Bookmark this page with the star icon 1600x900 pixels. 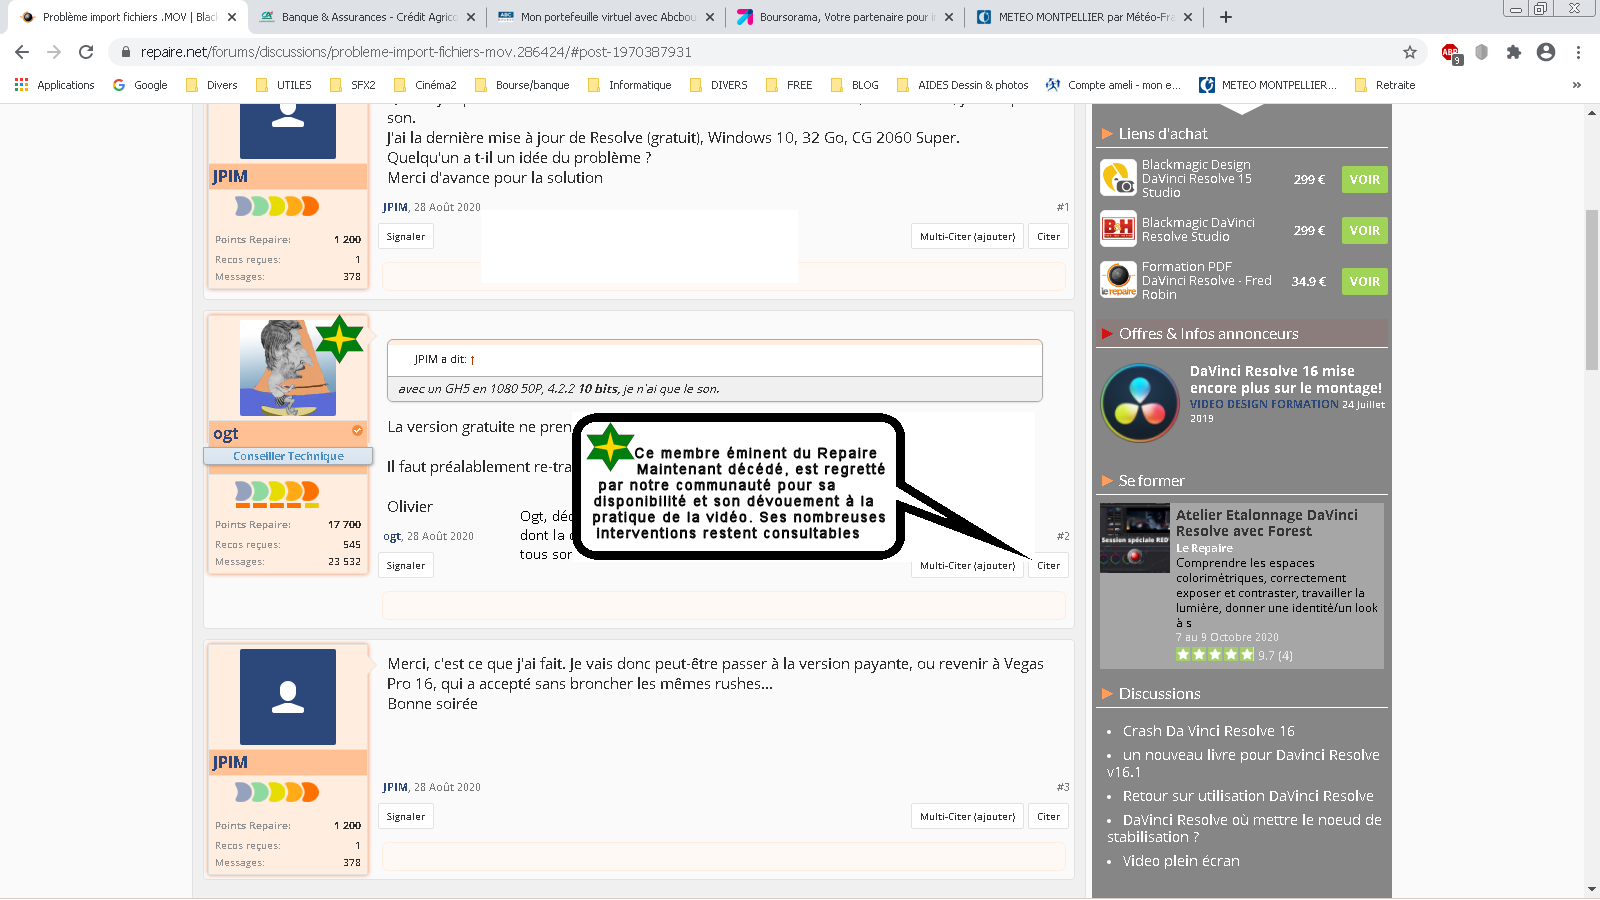tap(1410, 52)
